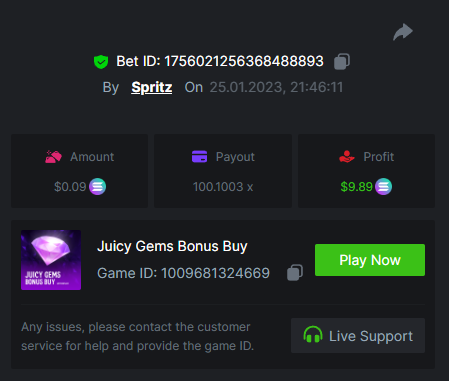Click the bet date 25.01.2023 timestamp
449x381 pixels.
276,87
